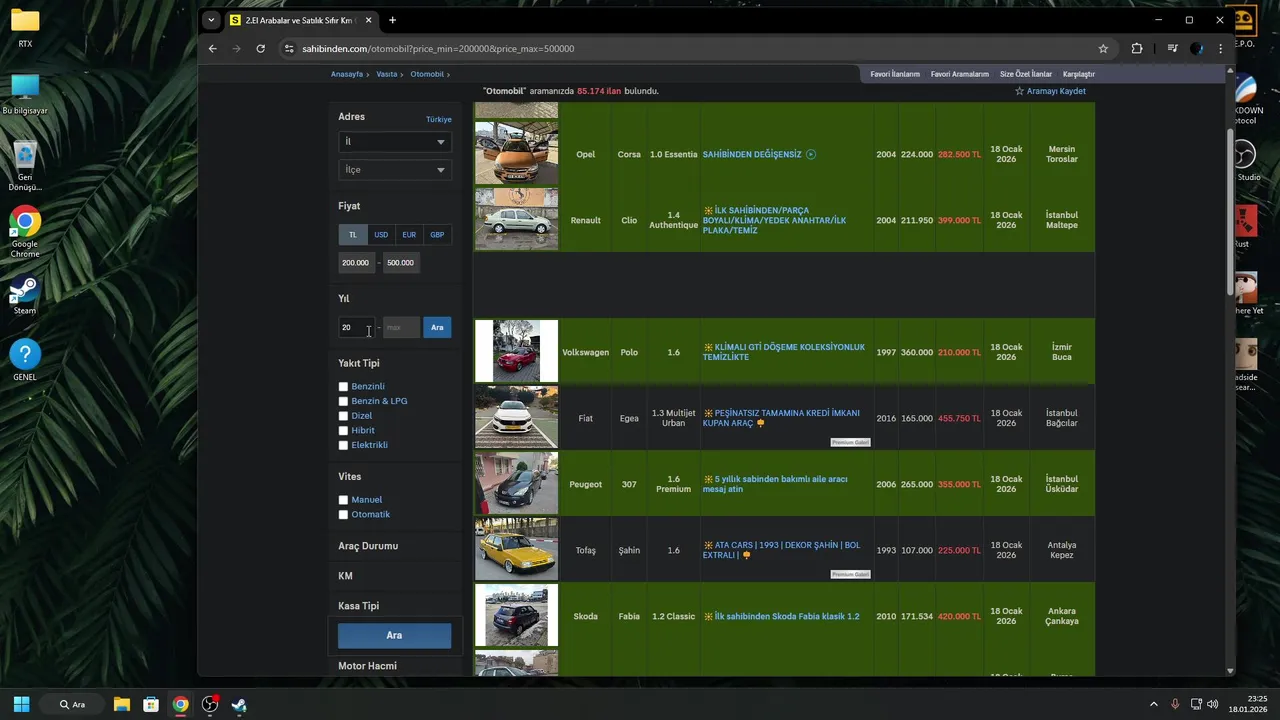Select USD currency toggle
Viewport: 1280px width, 720px height.
coord(381,234)
